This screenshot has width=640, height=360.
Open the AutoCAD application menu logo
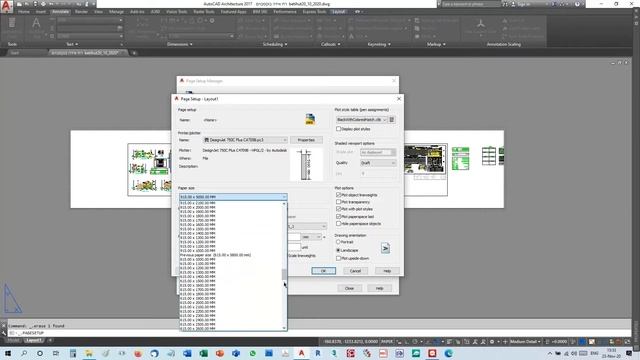click(7, 6)
